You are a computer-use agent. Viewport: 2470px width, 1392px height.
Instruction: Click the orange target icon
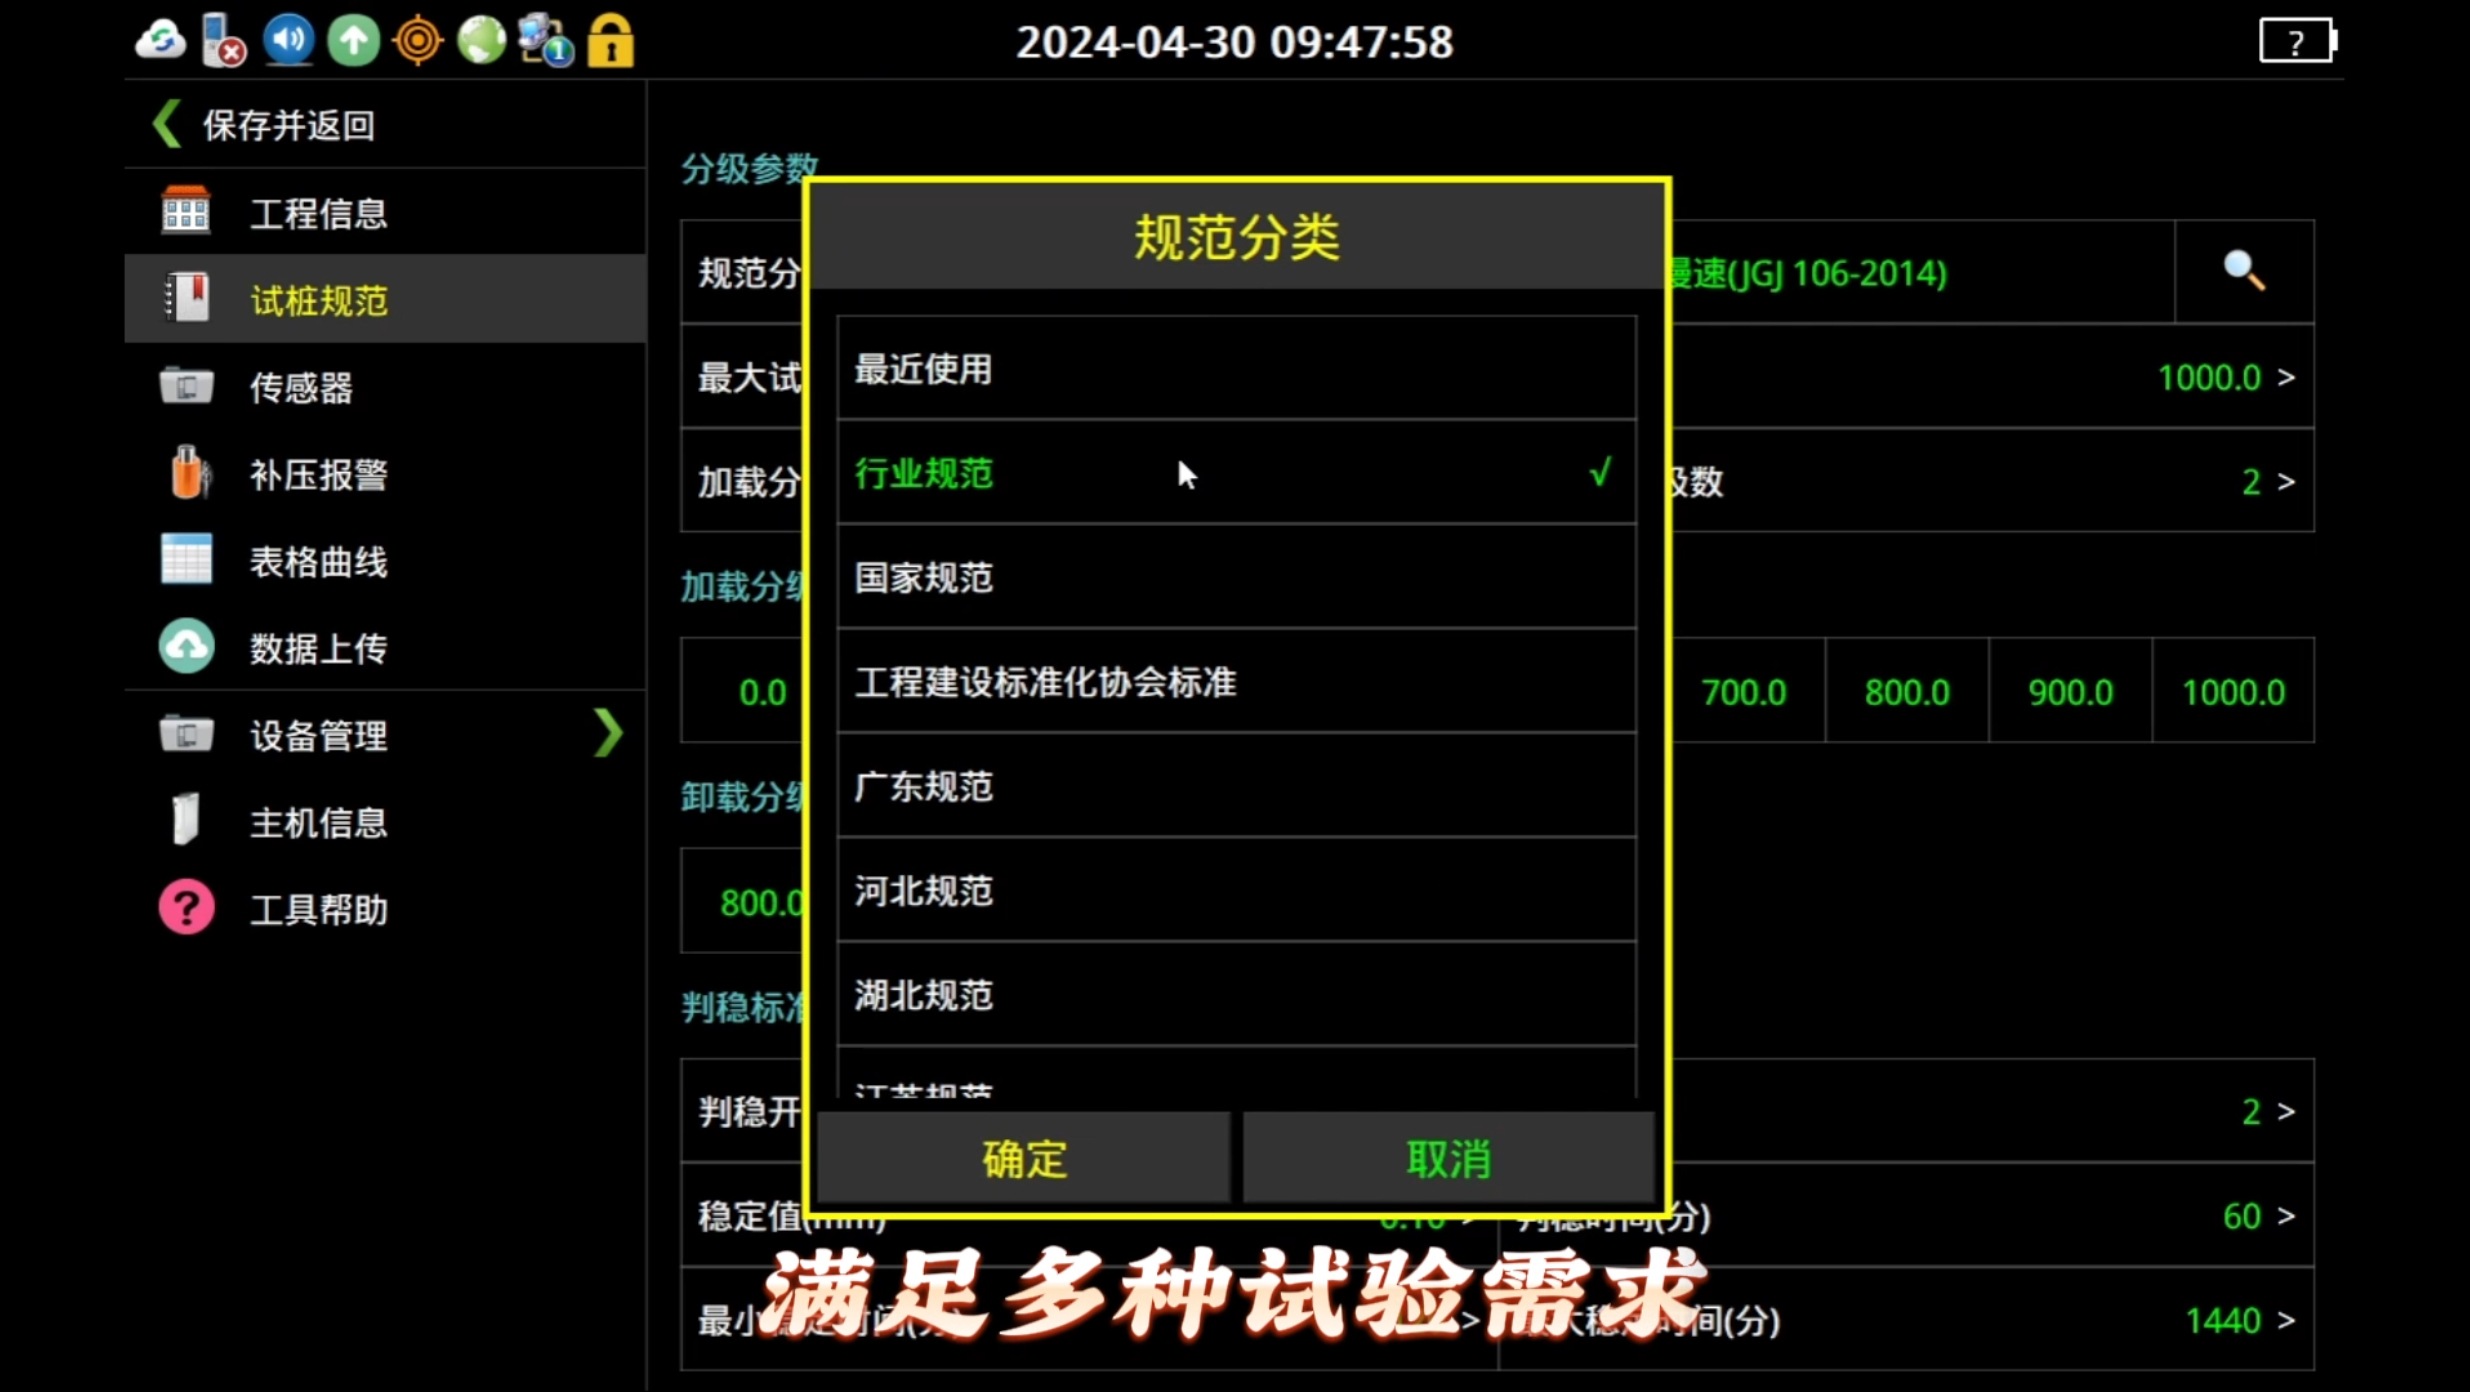tap(418, 42)
